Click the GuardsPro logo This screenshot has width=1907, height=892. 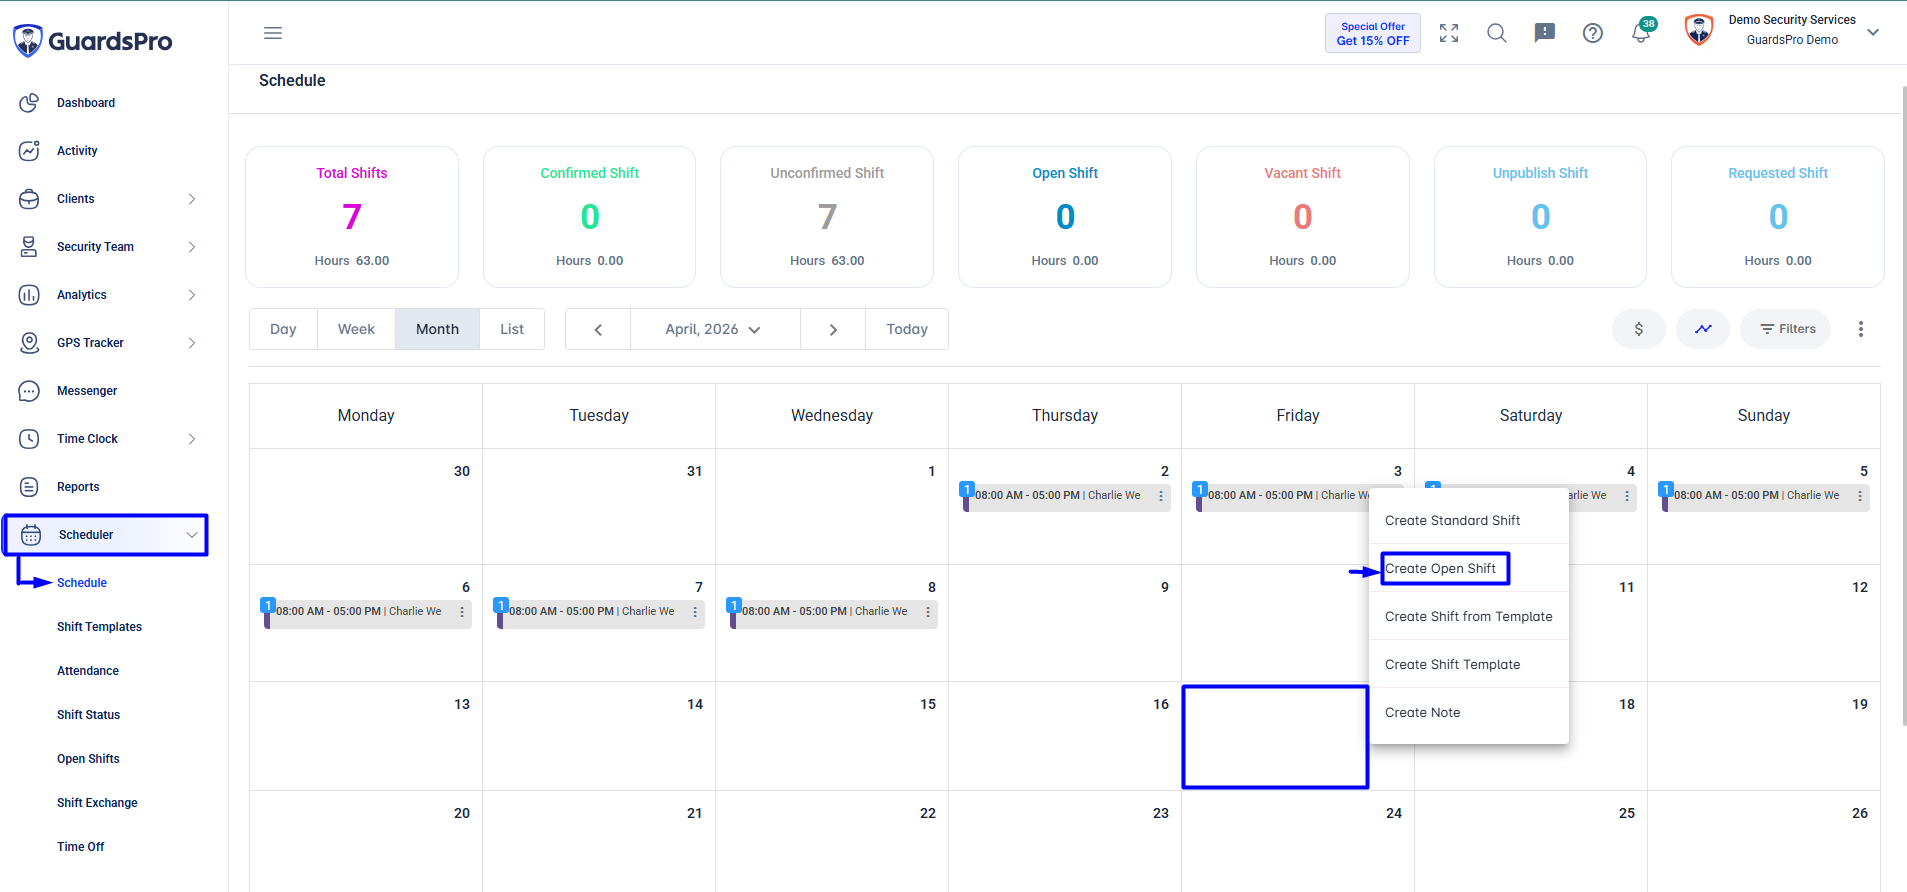tap(92, 41)
